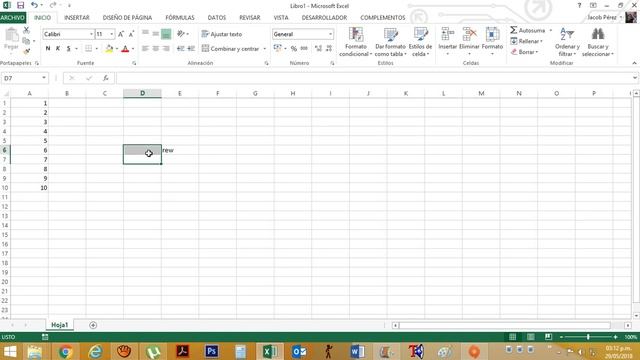Open the font size 11 dropdown
The height and width of the screenshot is (360, 640).
coord(112,34)
